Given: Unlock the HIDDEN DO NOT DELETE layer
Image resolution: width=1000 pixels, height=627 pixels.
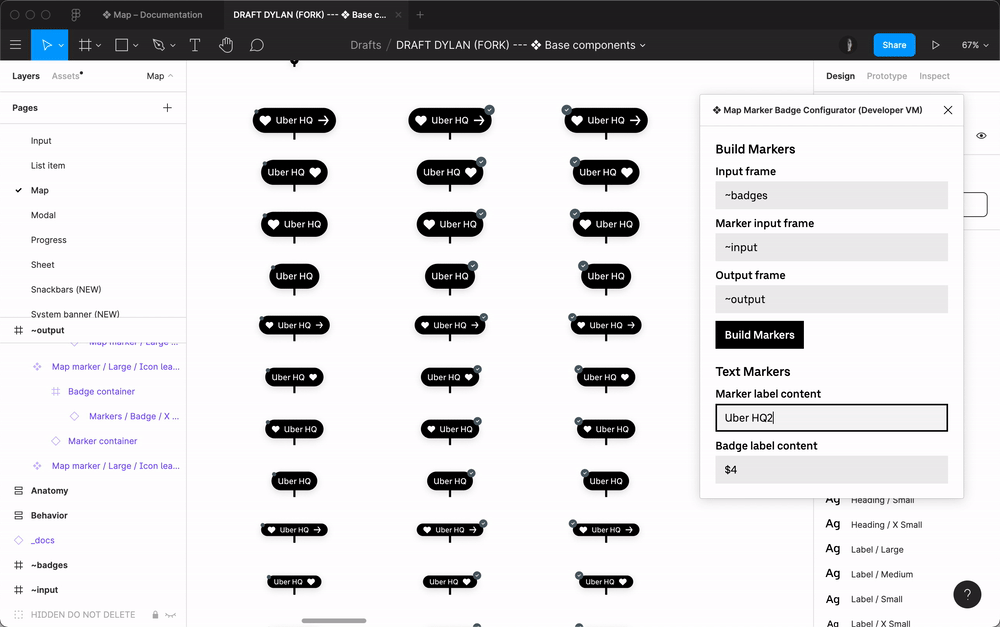Looking at the screenshot, I should pos(155,615).
